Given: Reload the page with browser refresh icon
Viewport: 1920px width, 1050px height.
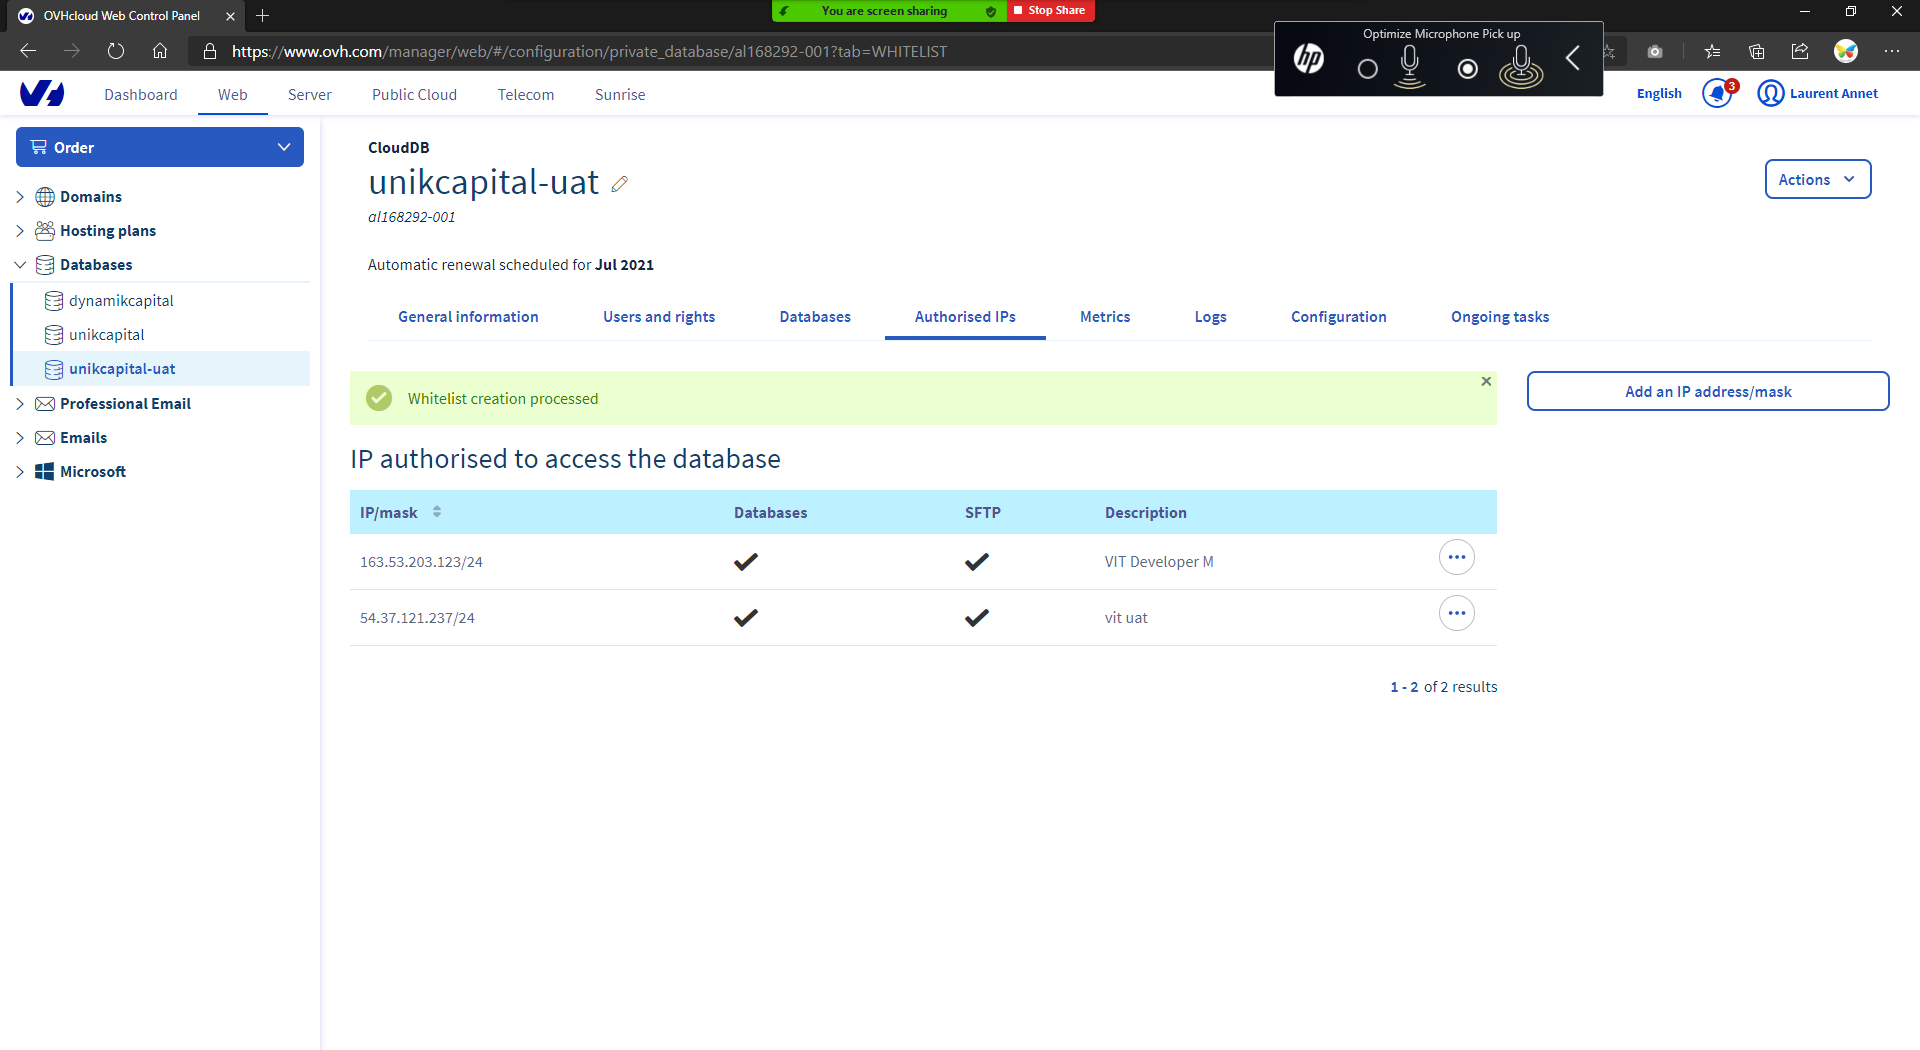Looking at the screenshot, I should [x=116, y=51].
